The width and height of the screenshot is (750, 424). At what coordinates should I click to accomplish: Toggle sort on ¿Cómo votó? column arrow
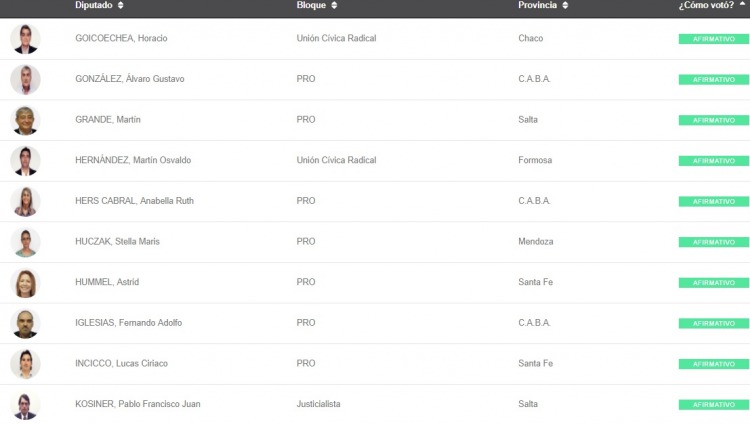pyautogui.click(x=743, y=6)
